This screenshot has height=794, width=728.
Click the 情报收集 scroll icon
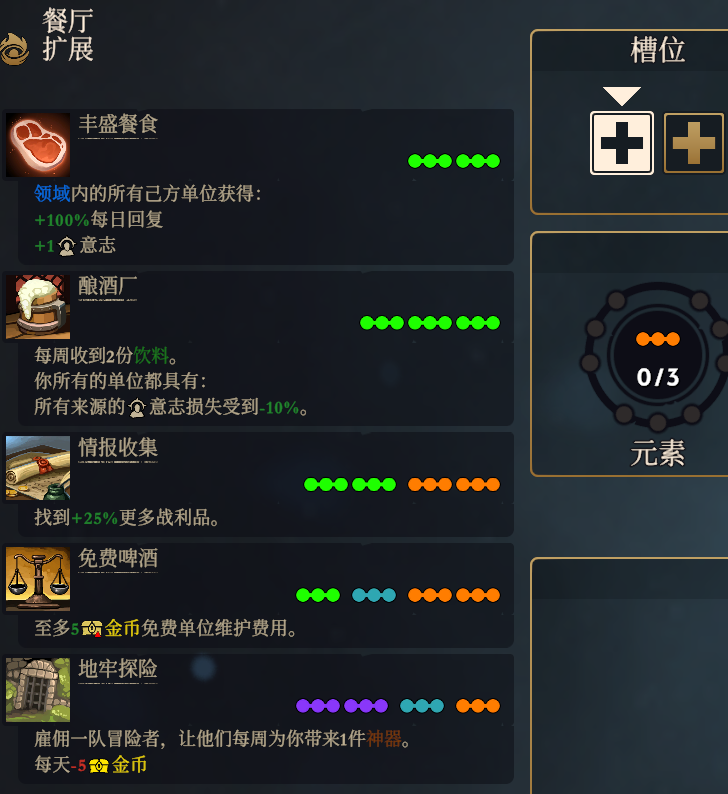38,468
